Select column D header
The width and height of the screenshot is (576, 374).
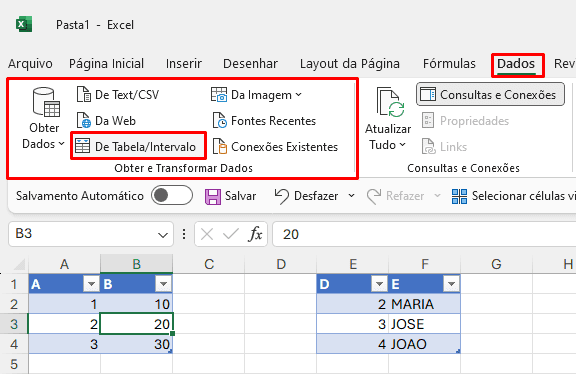click(281, 264)
